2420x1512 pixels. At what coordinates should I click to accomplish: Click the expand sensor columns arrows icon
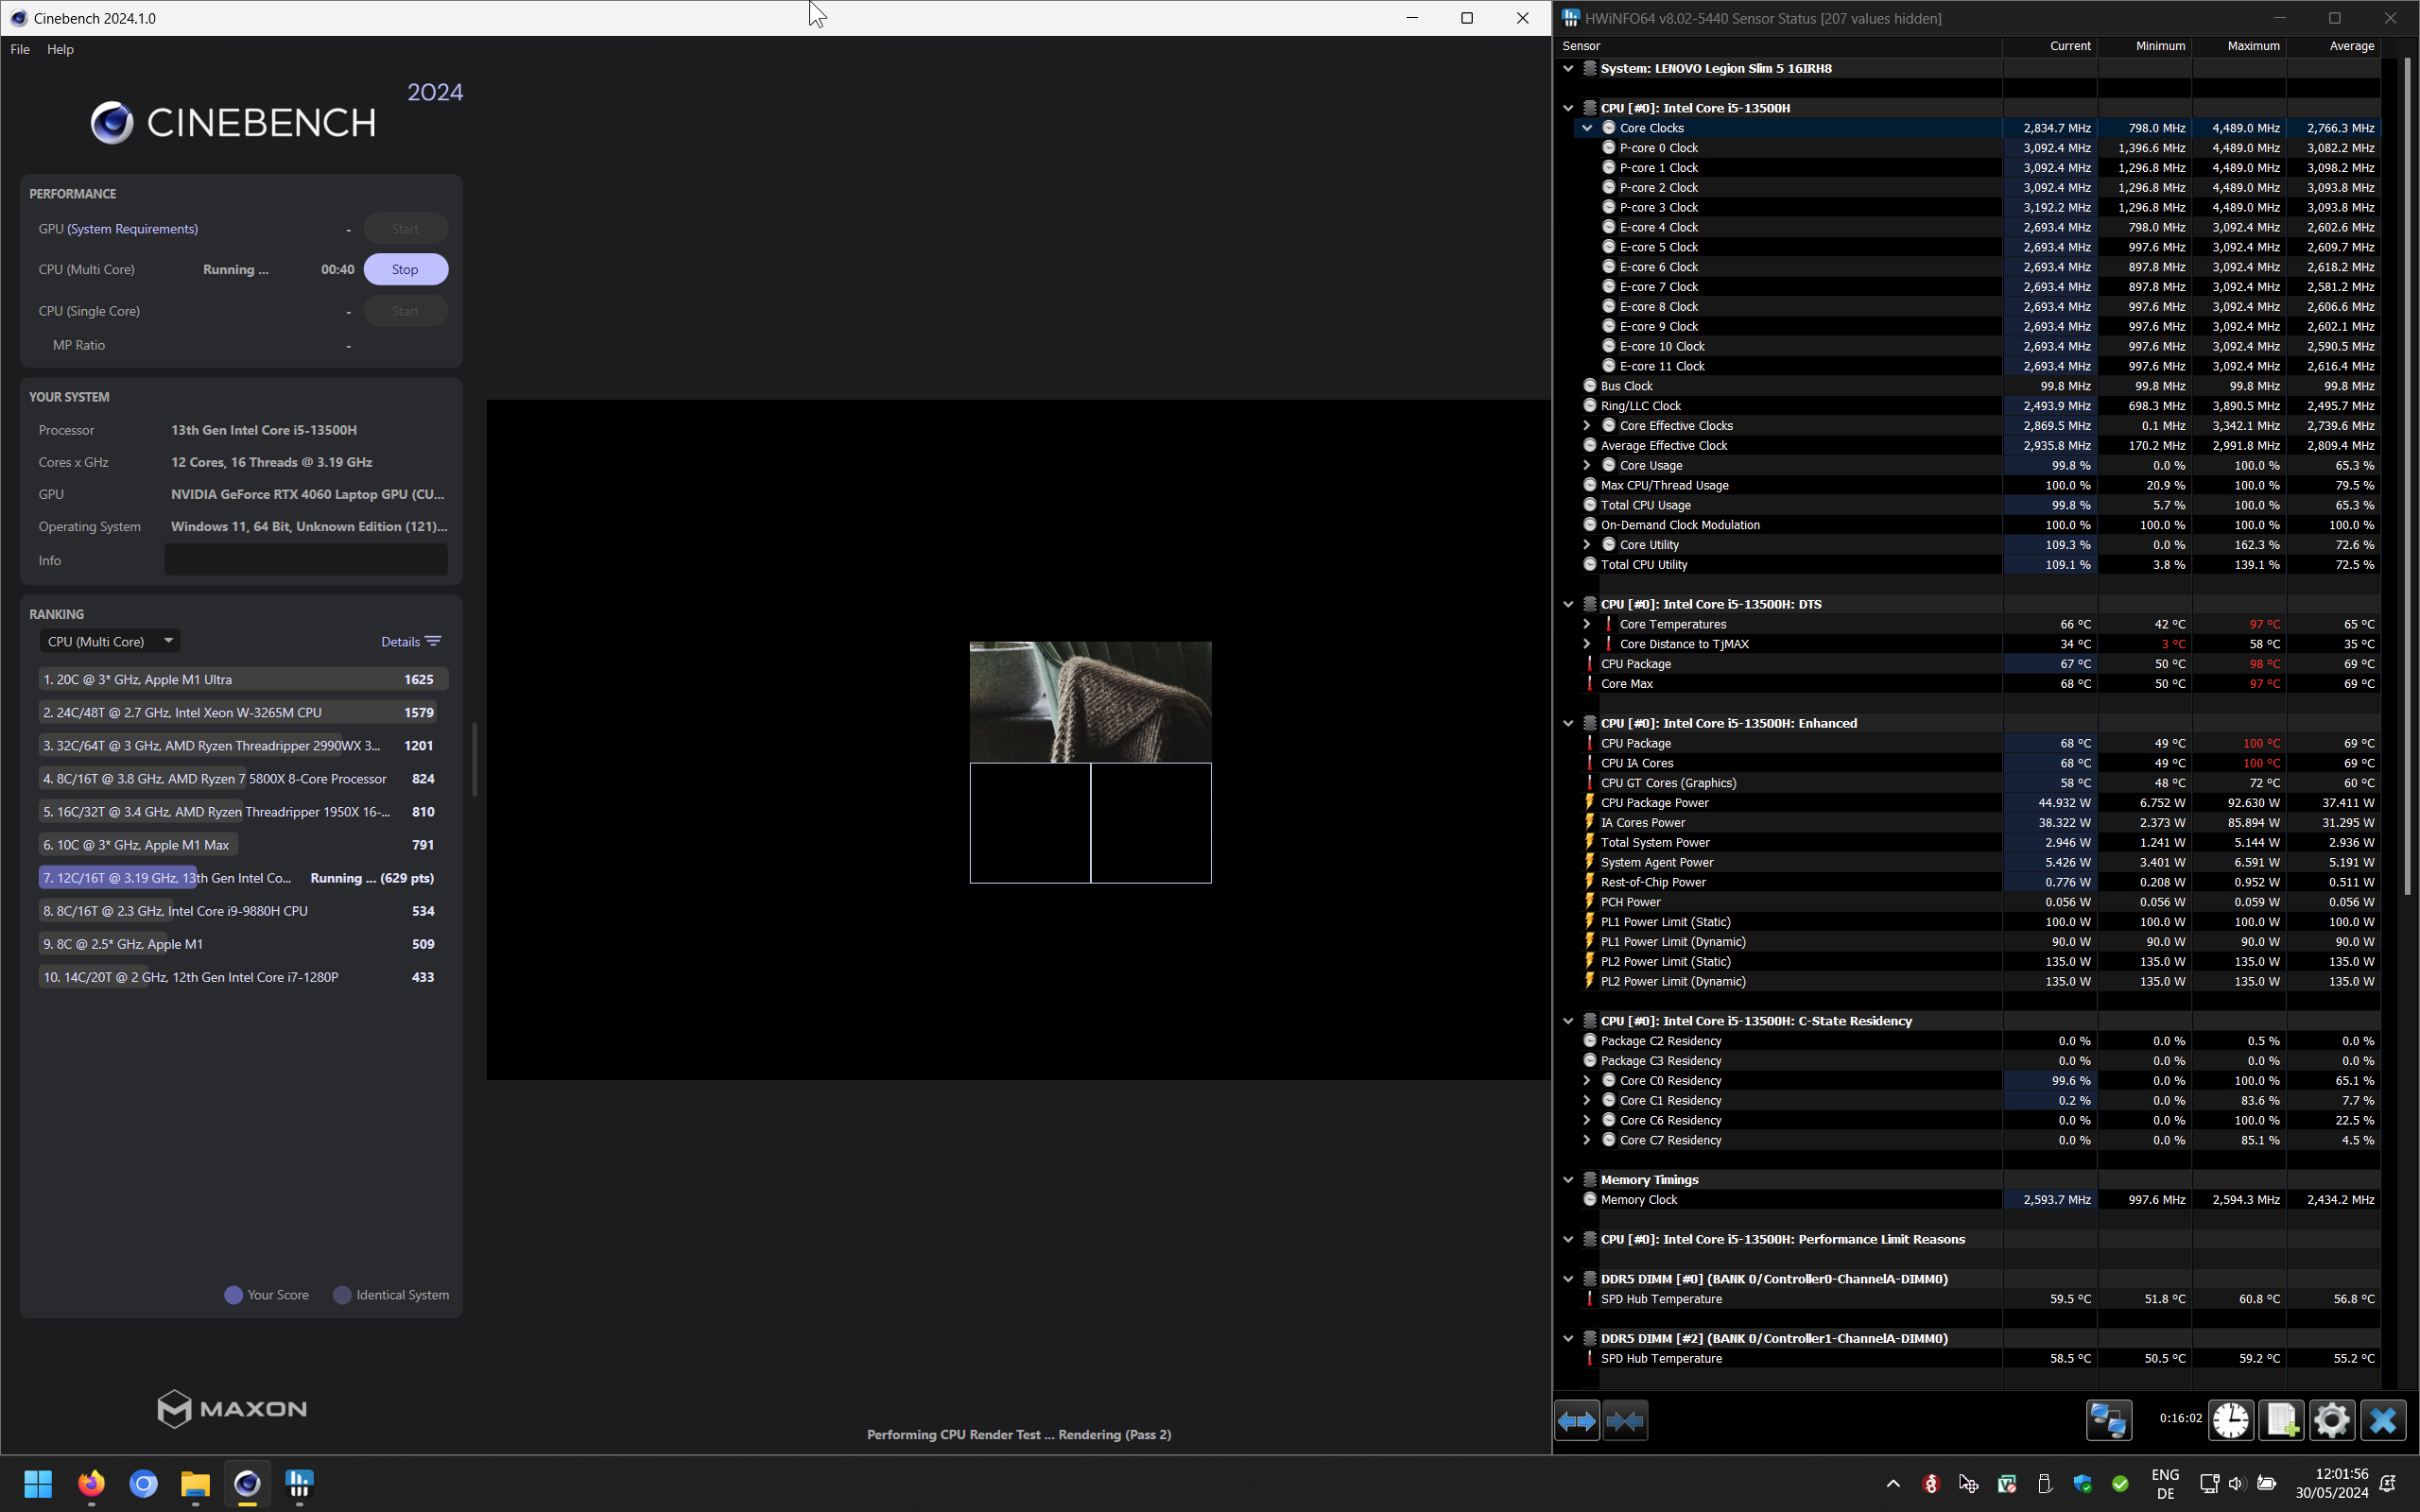click(1577, 1420)
